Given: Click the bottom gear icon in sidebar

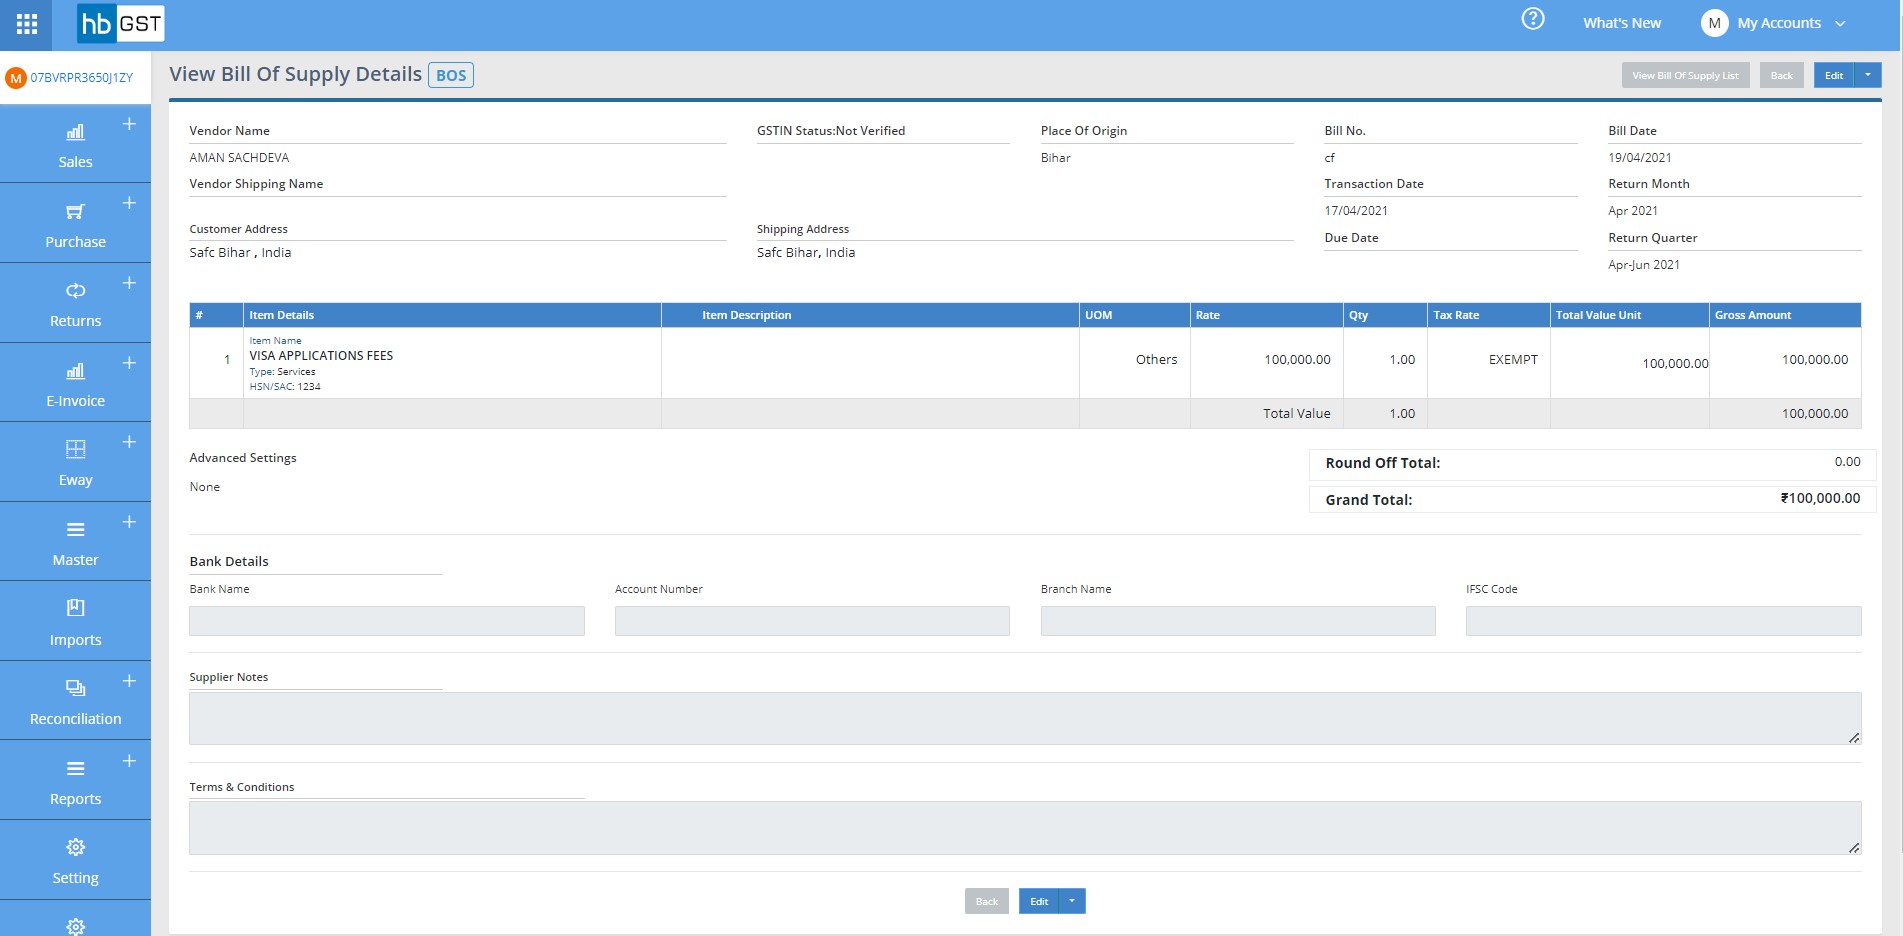Looking at the screenshot, I should (x=75, y=927).
